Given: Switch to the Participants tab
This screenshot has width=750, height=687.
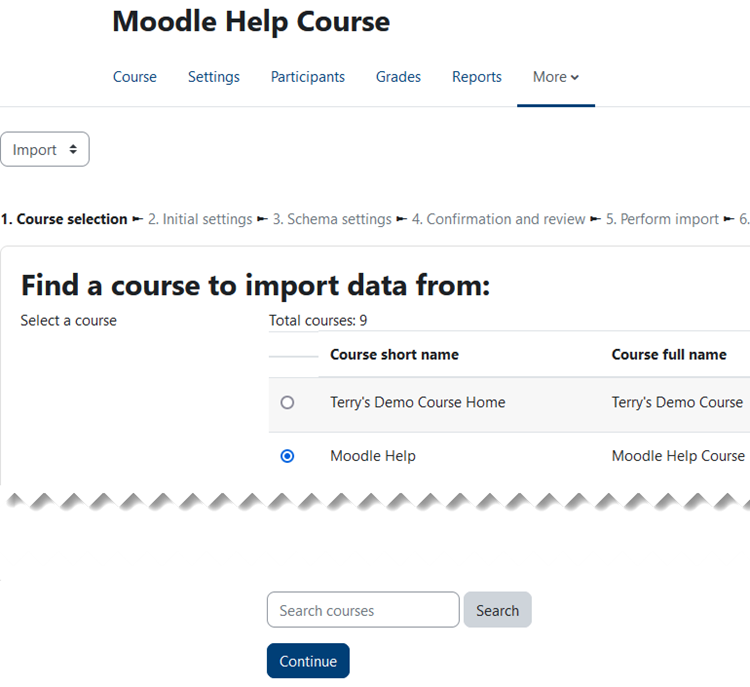Looking at the screenshot, I should (x=308, y=77).
